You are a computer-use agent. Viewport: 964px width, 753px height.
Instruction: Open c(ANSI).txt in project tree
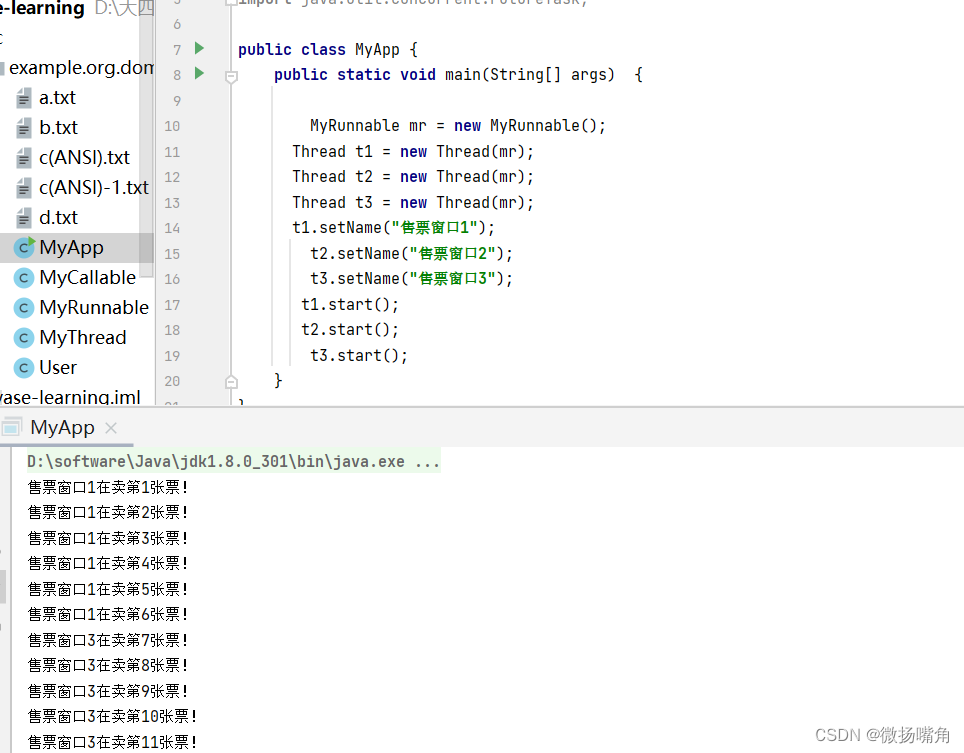coord(84,158)
